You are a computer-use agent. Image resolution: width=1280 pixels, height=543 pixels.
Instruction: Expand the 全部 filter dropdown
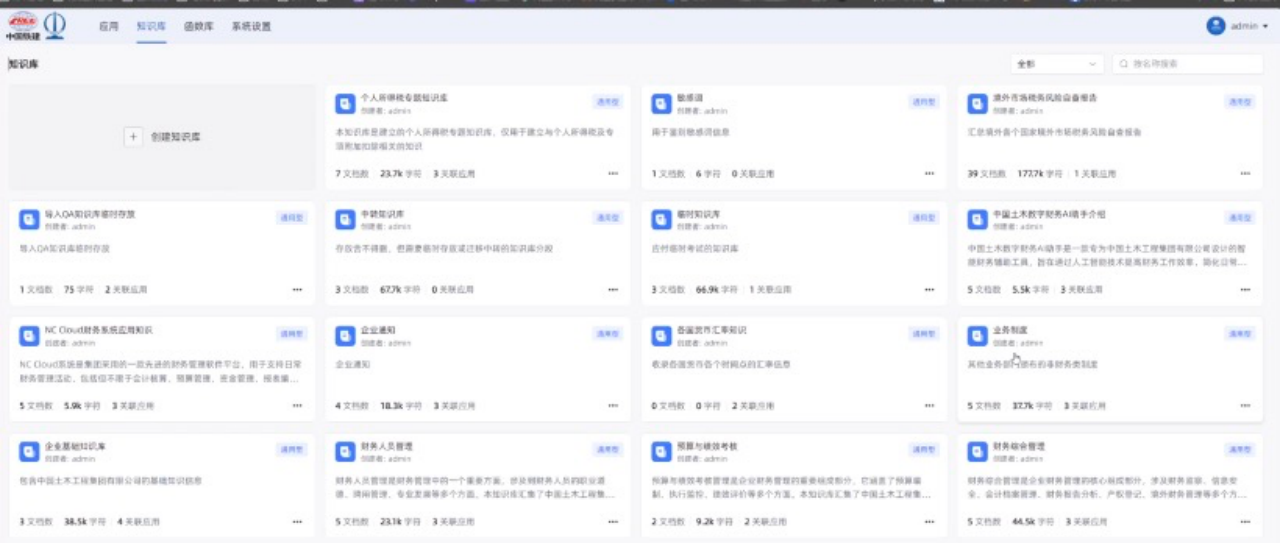click(1057, 64)
